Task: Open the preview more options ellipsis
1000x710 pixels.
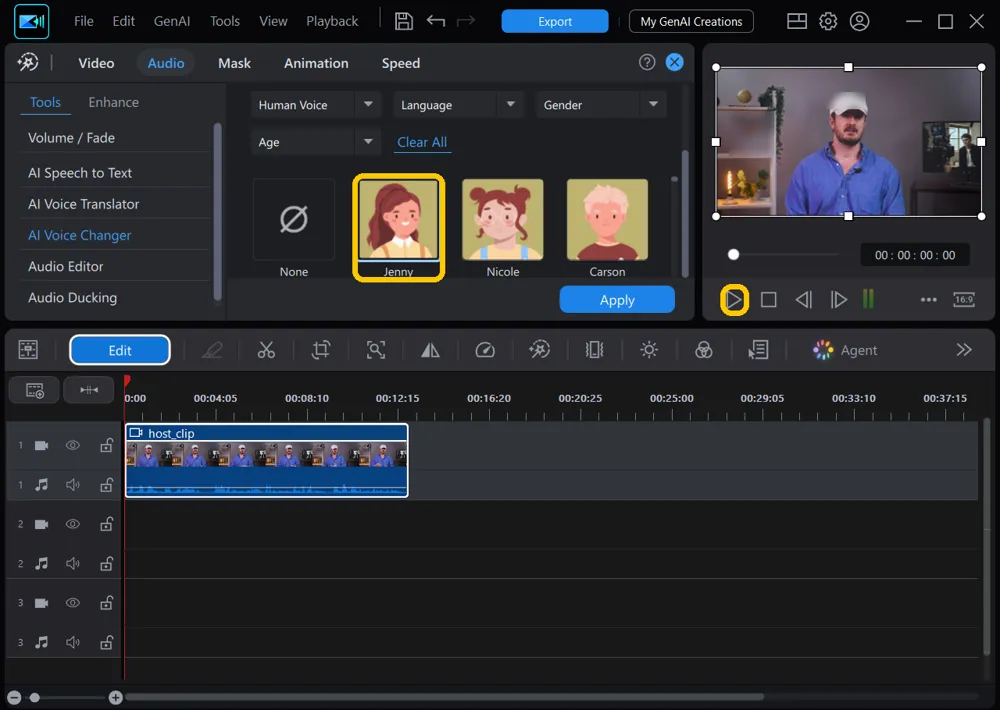Action: (x=929, y=299)
